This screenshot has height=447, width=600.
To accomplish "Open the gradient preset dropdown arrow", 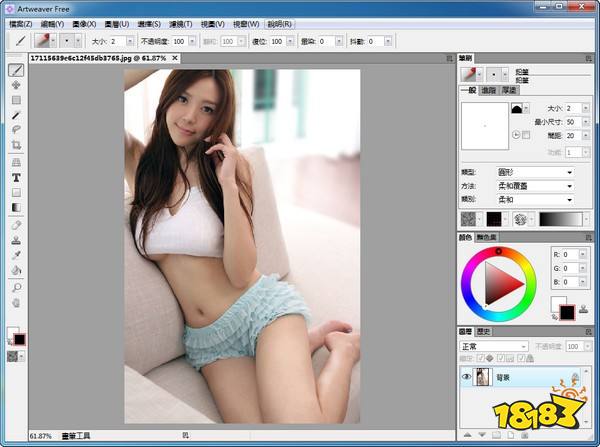I will (587, 219).
